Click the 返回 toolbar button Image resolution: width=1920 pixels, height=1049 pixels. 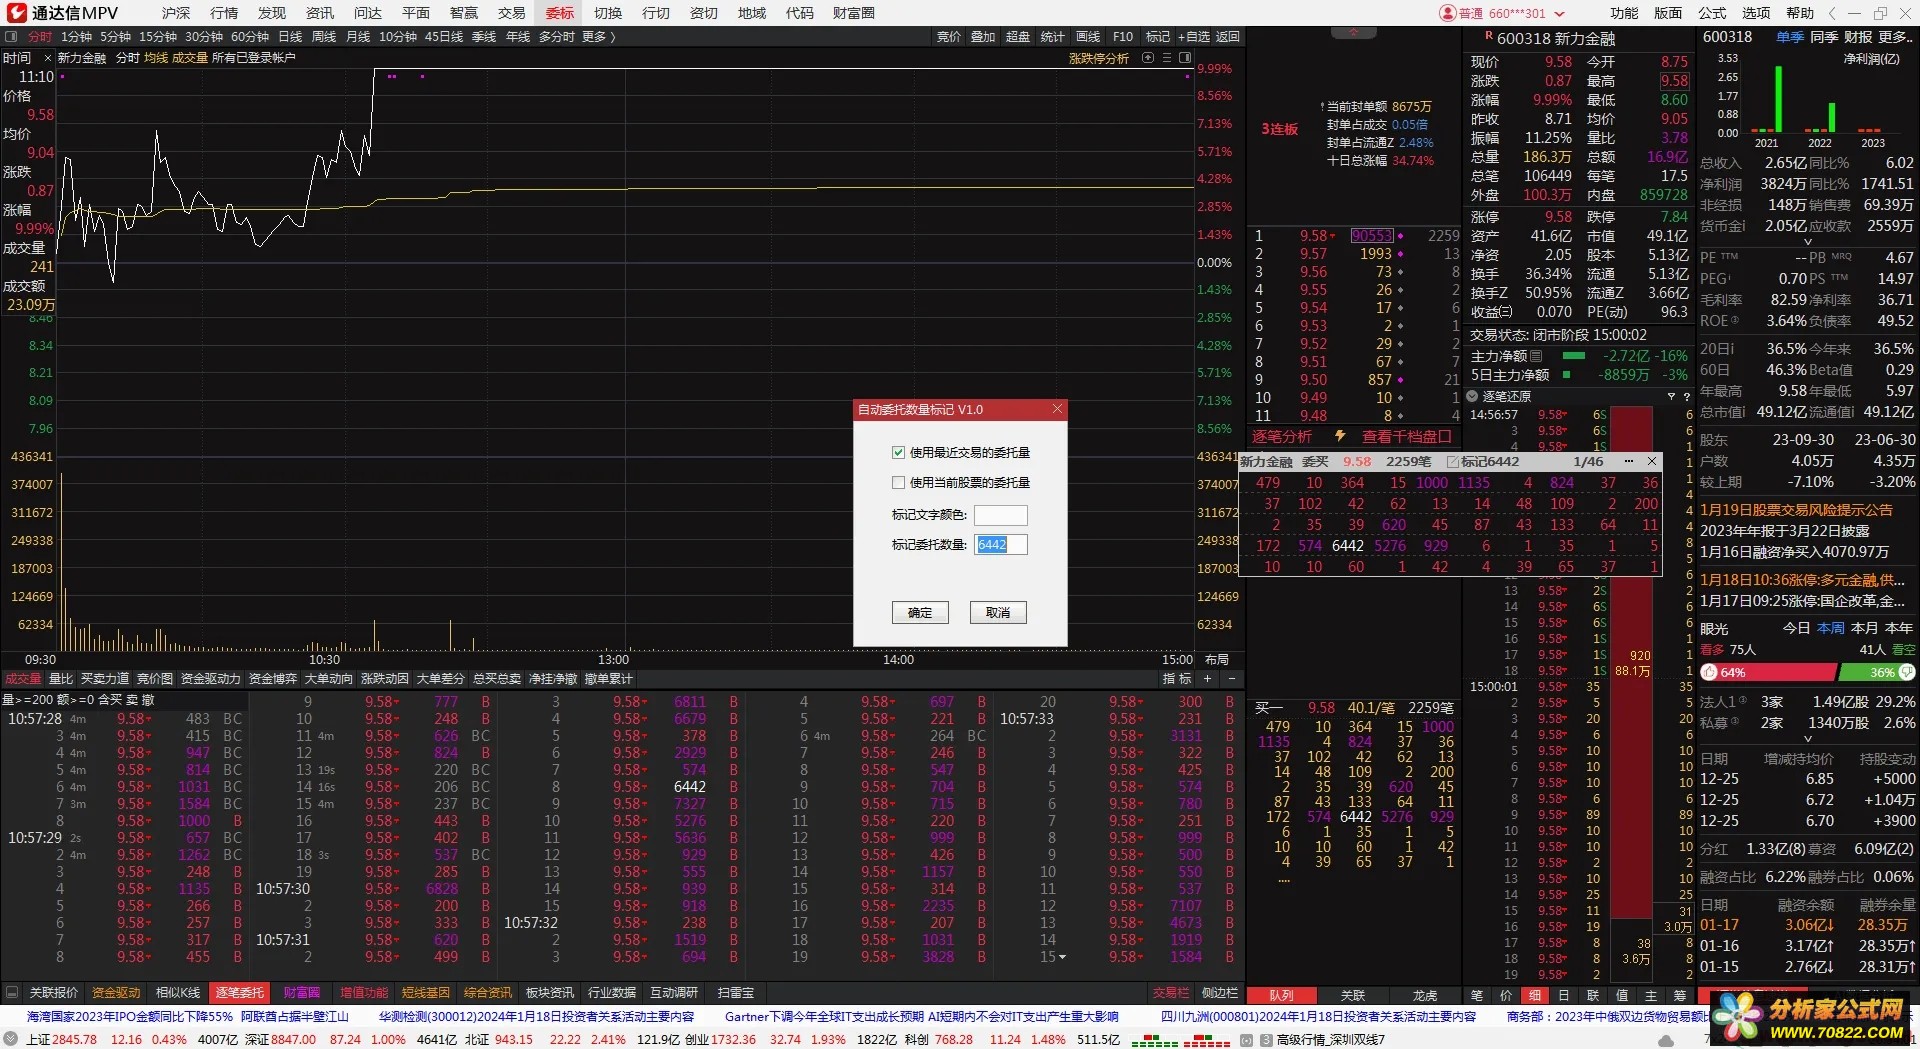tap(1227, 37)
